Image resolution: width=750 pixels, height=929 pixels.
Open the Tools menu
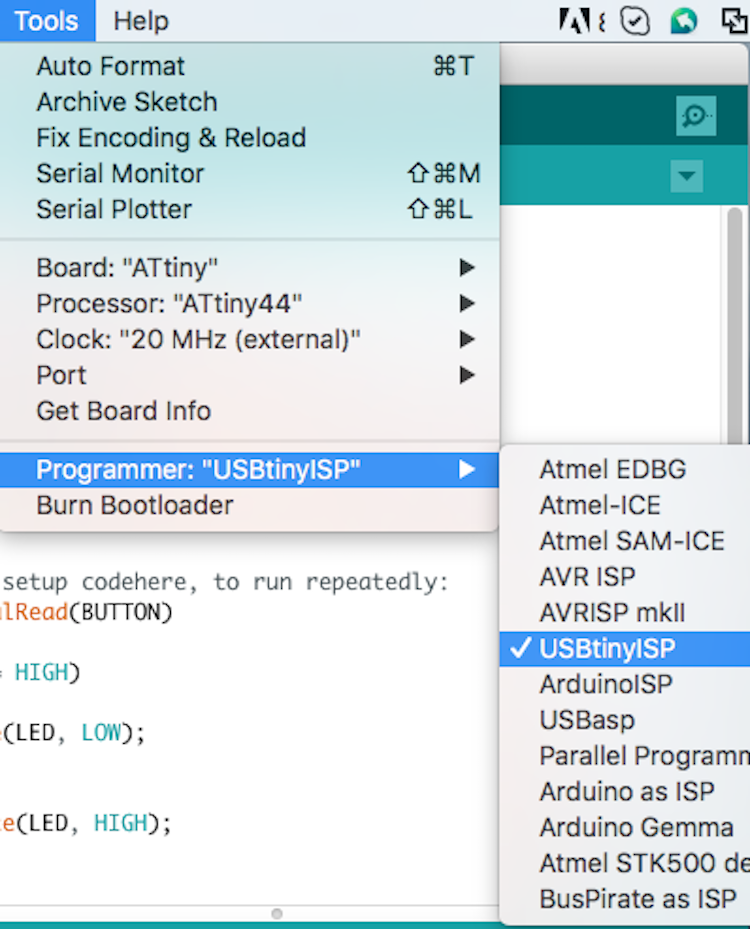point(46,21)
